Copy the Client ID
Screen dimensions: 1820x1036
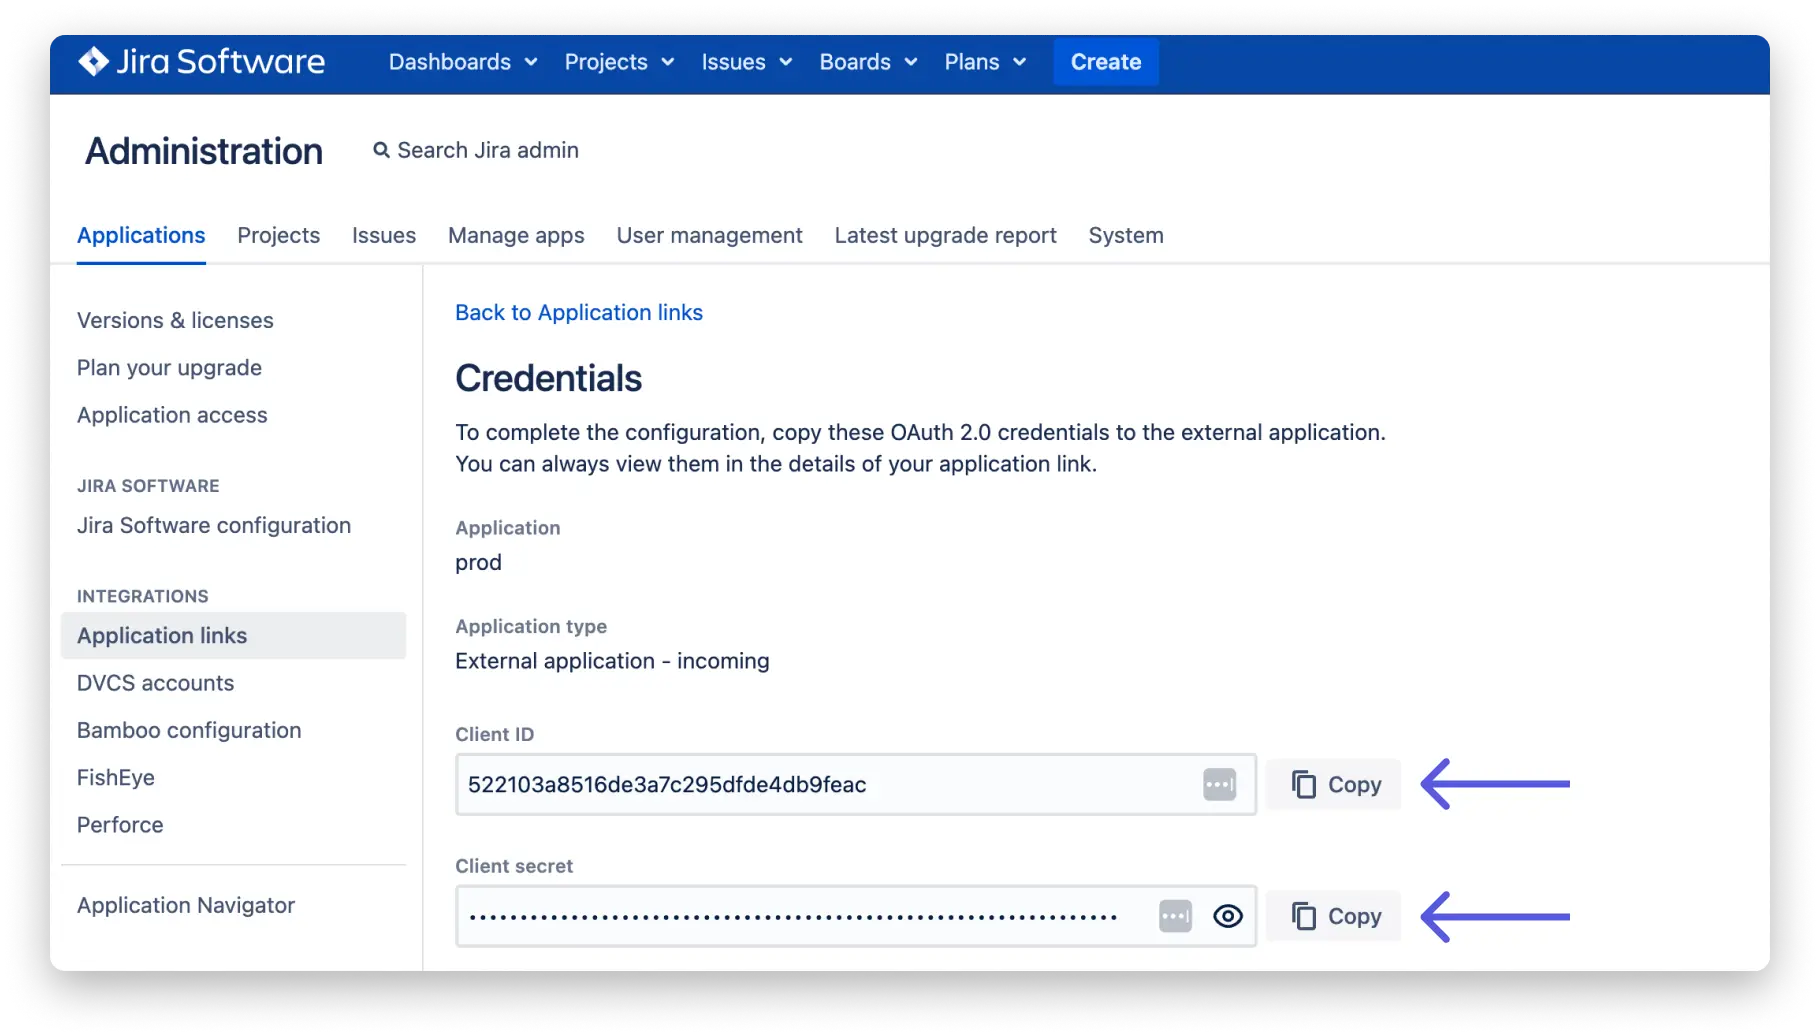click(1334, 785)
